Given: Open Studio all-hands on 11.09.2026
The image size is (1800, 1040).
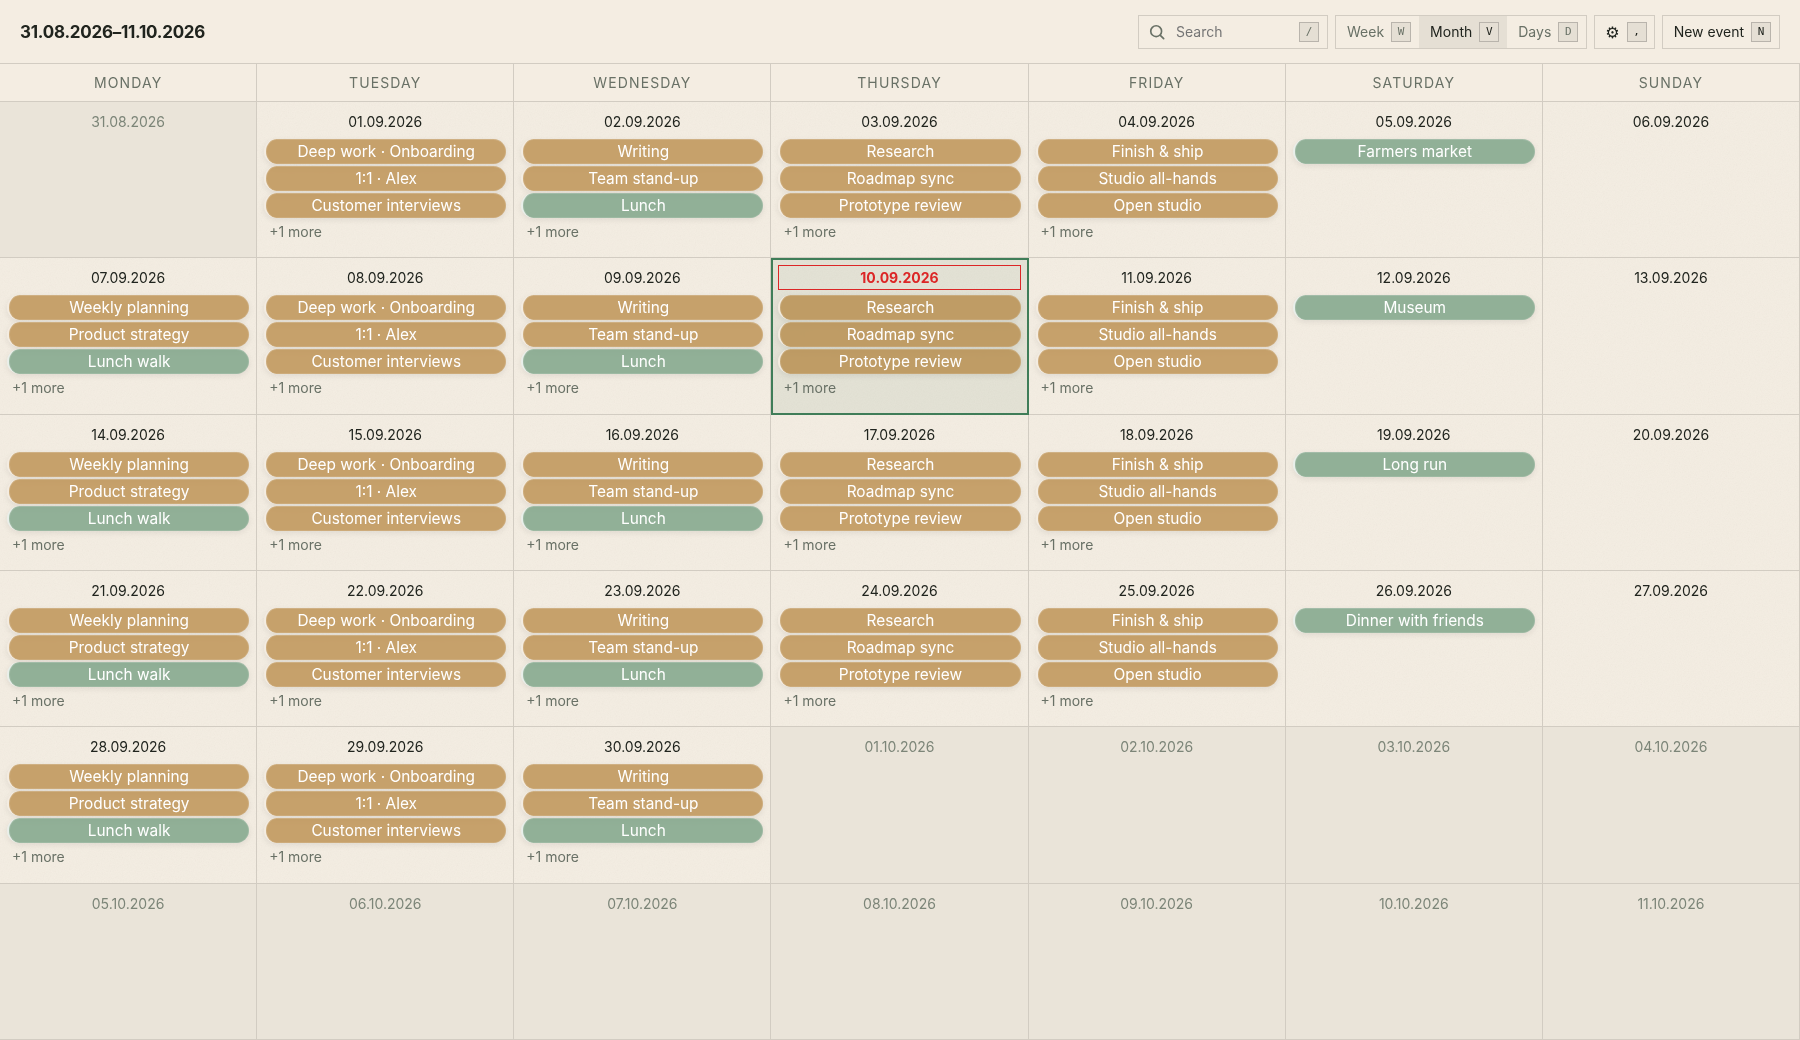Looking at the screenshot, I should 1157,334.
